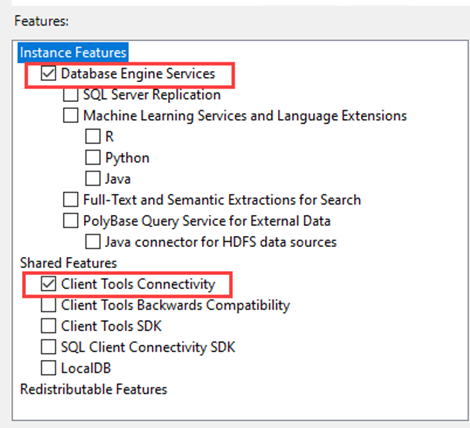The height and width of the screenshot is (428, 470).
Task: Uncheck Client Tools Connectivity
Action: tap(48, 284)
